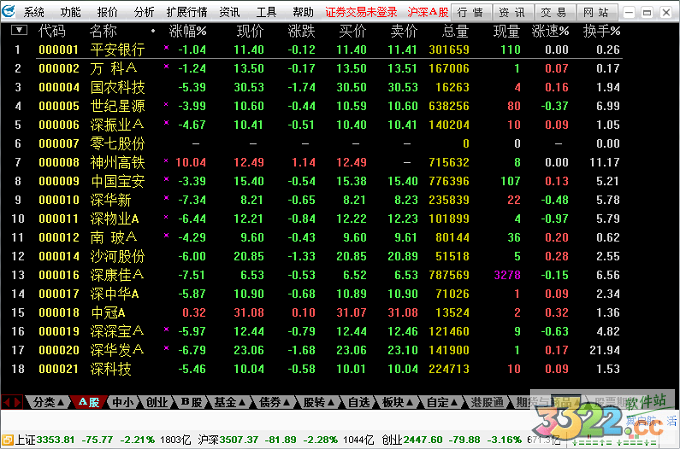Select stock row 世纪星源
The height and width of the screenshot is (449, 680).
point(317,106)
